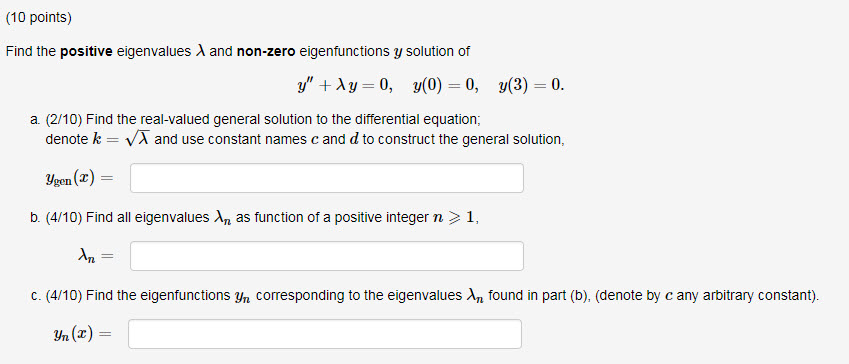This screenshot has height=364, width=849.
Task: Click the k = √λ expression
Action: [121, 139]
